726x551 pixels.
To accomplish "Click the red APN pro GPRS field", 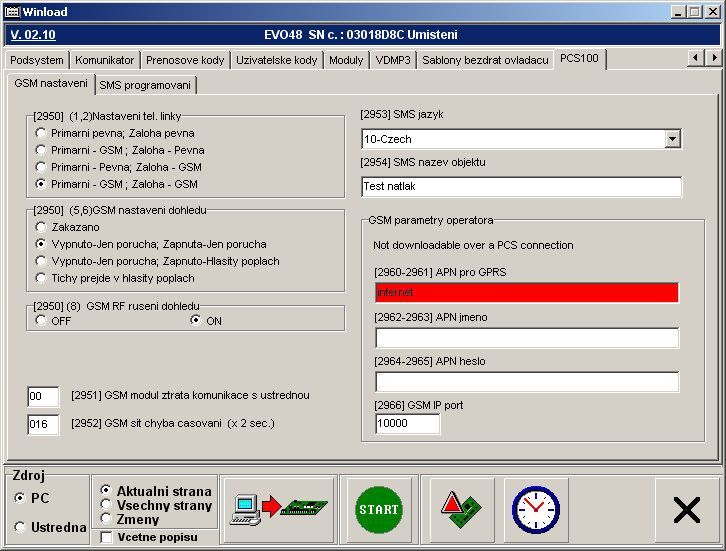I will pyautogui.click(x=526, y=292).
